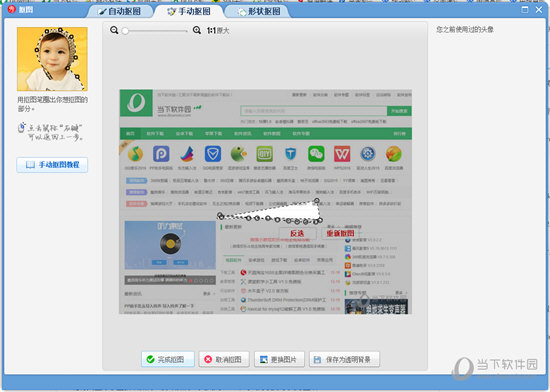The width and height of the screenshot is (550, 392).
Task: Click the brush icon on 自动抠图 tab
Action: click(x=102, y=12)
